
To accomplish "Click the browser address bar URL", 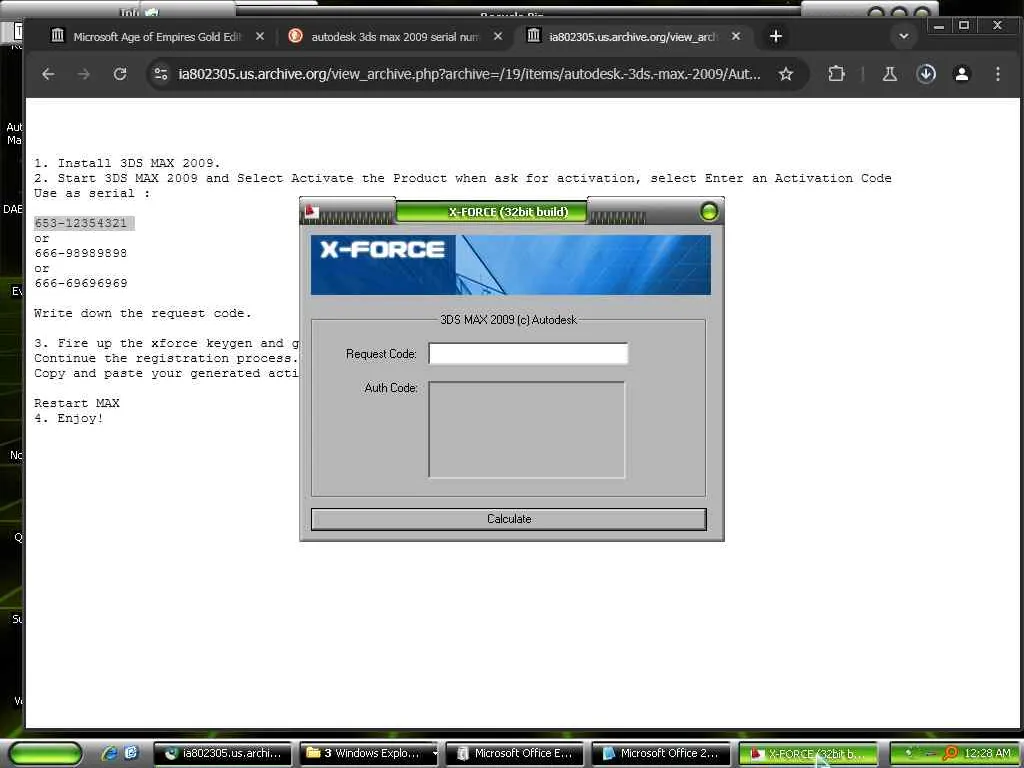I will [469, 74].
